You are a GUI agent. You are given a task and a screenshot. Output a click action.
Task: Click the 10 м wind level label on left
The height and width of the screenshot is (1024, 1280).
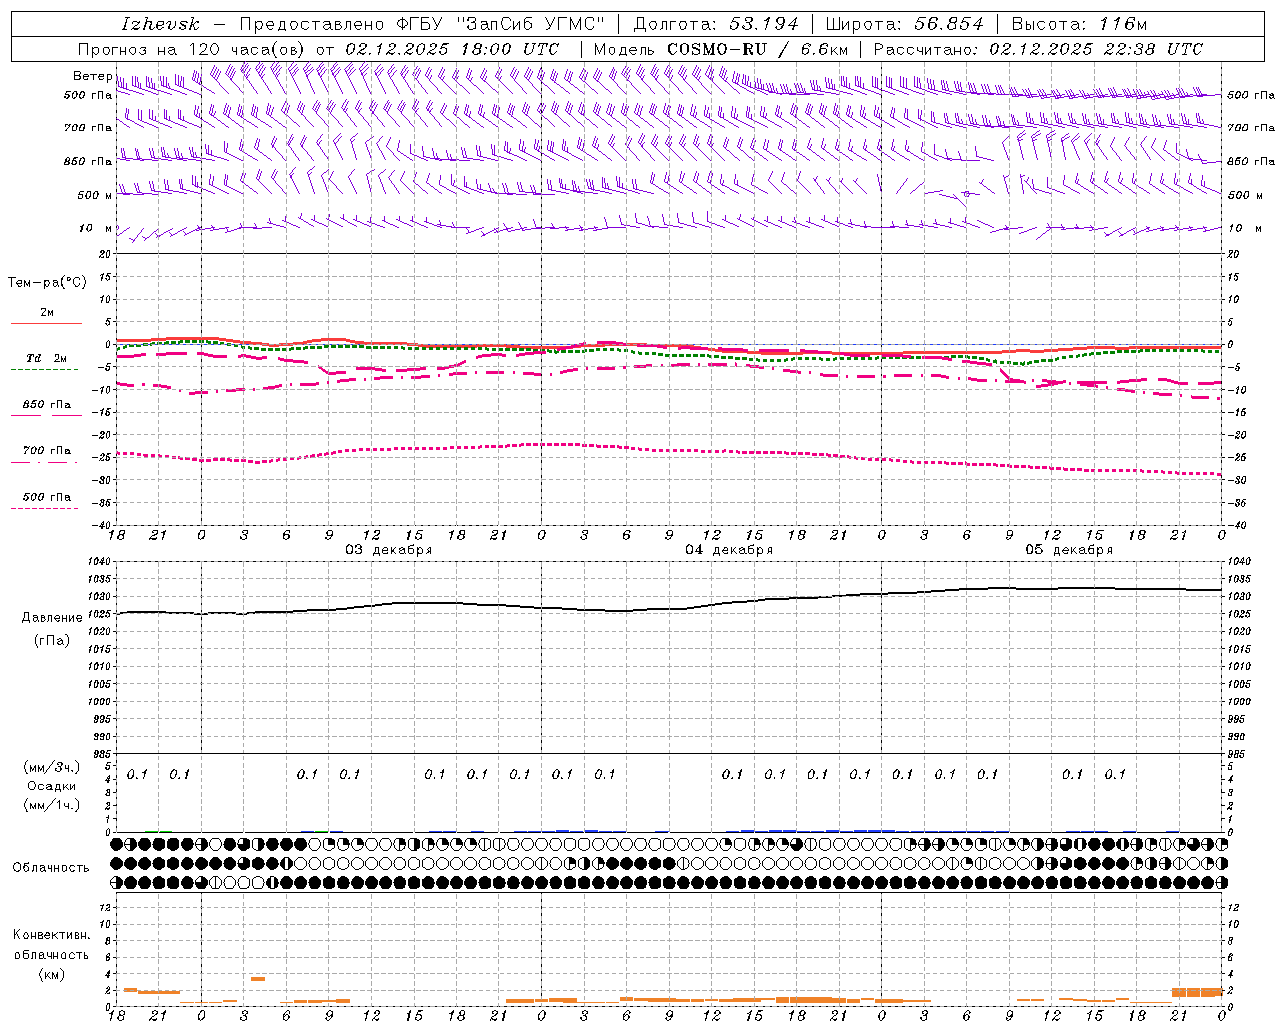pyautogui.click(x=95, y=228)
